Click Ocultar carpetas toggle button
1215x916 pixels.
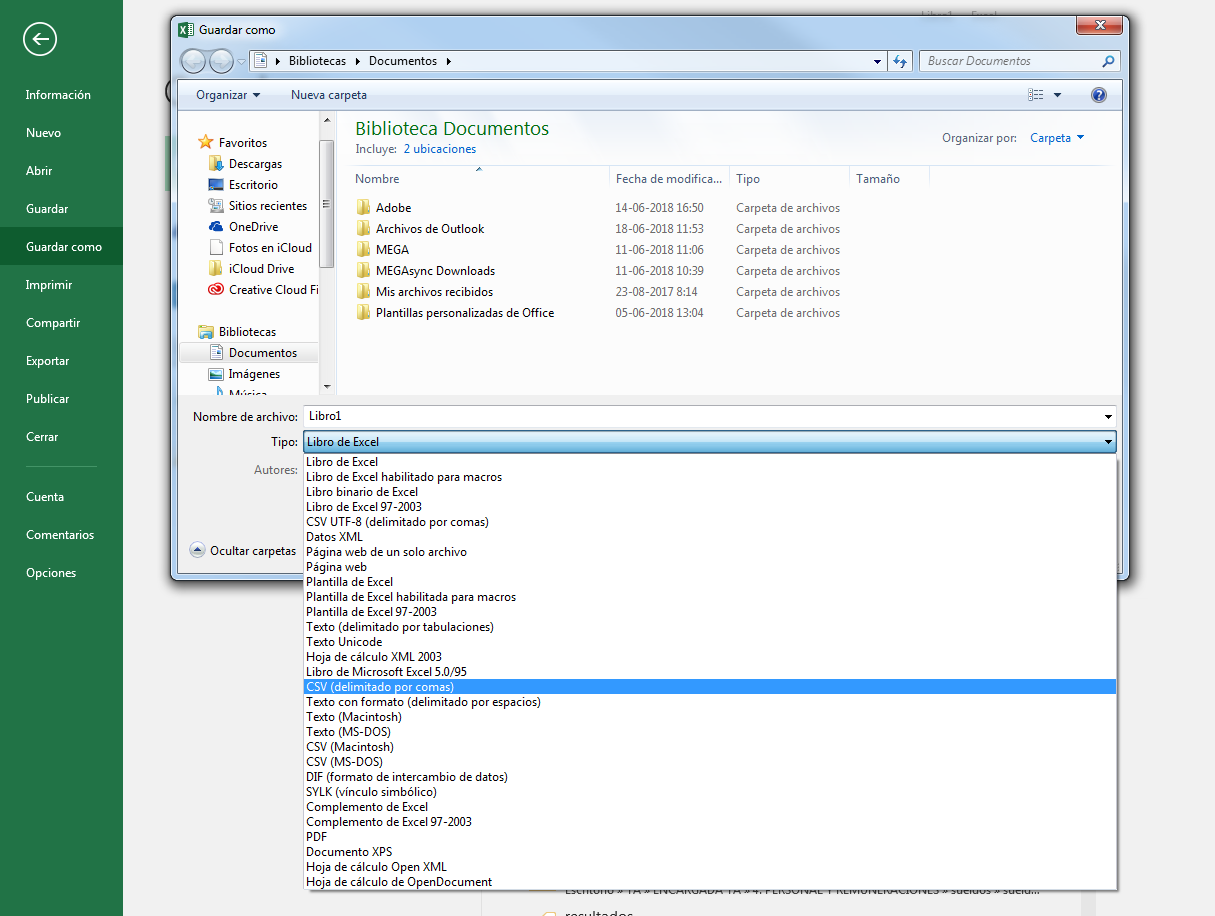tap(243, 551)
